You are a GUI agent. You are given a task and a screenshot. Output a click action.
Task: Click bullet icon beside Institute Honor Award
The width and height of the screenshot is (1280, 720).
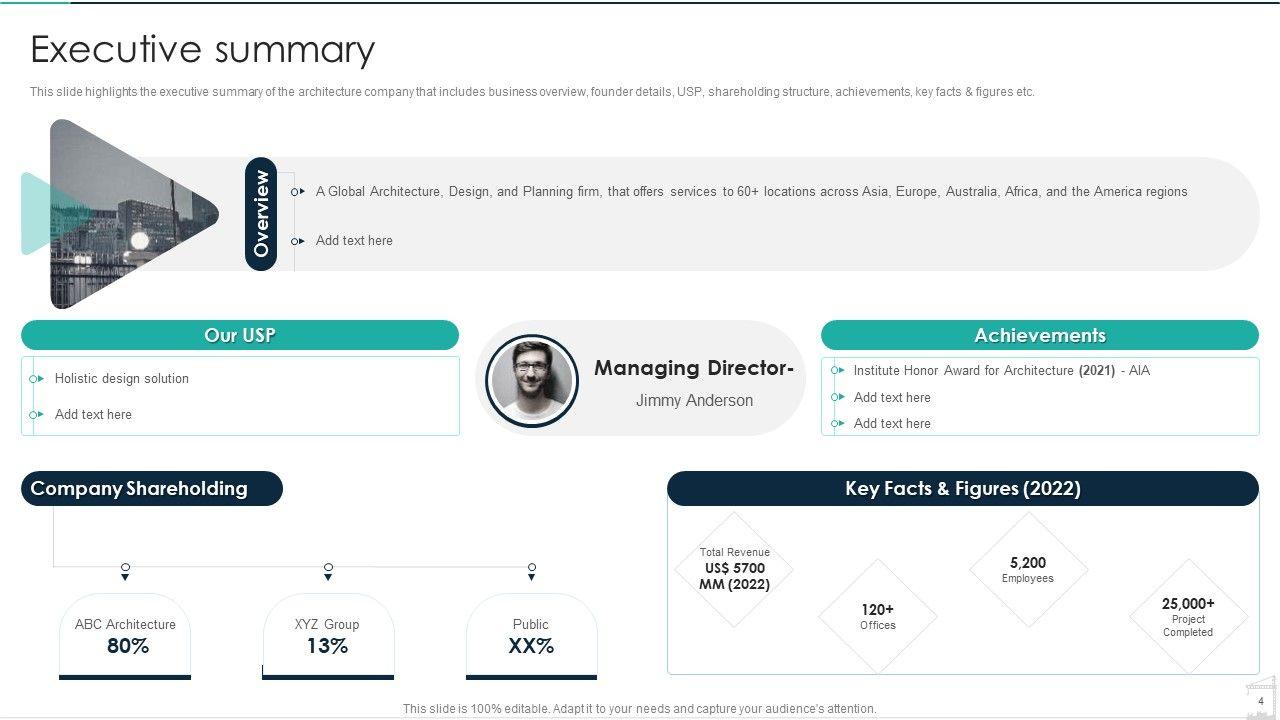click(x=836, y=371)
